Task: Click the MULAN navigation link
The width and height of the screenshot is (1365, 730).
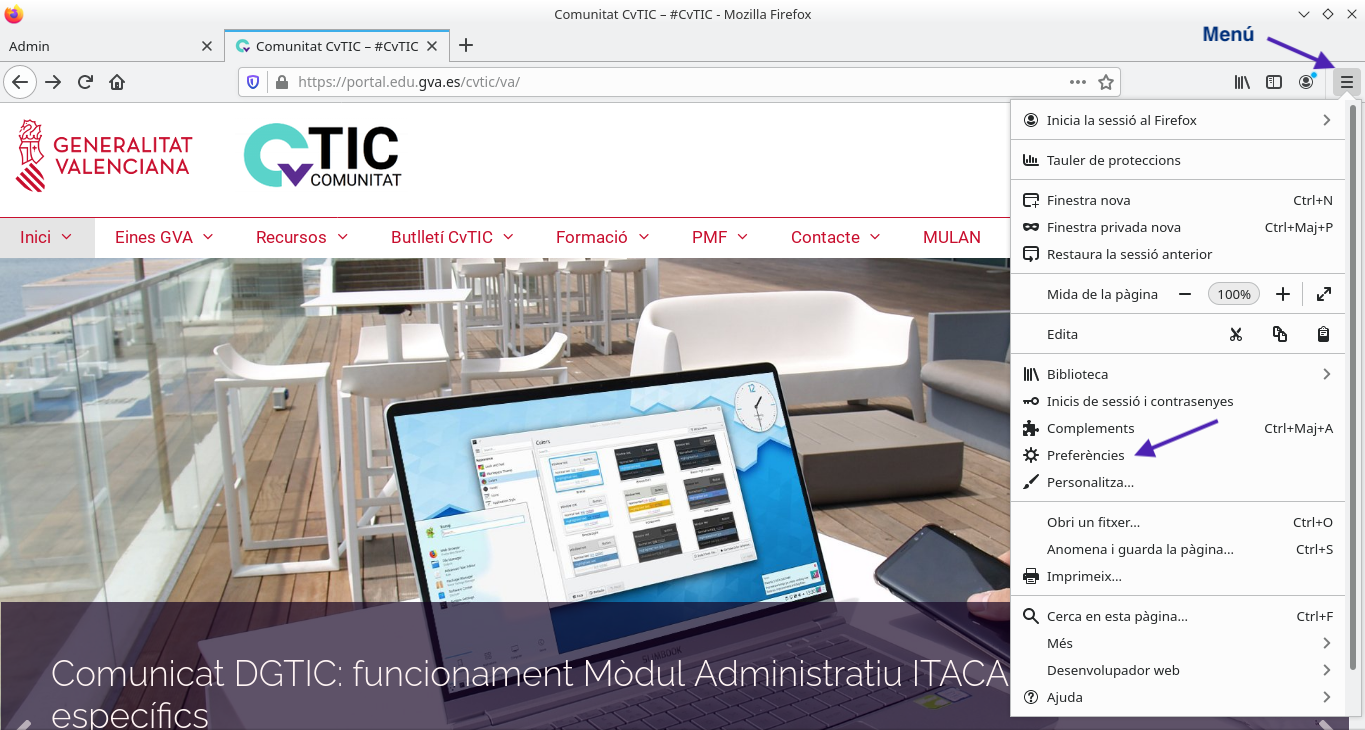Action: click(952, 237)
